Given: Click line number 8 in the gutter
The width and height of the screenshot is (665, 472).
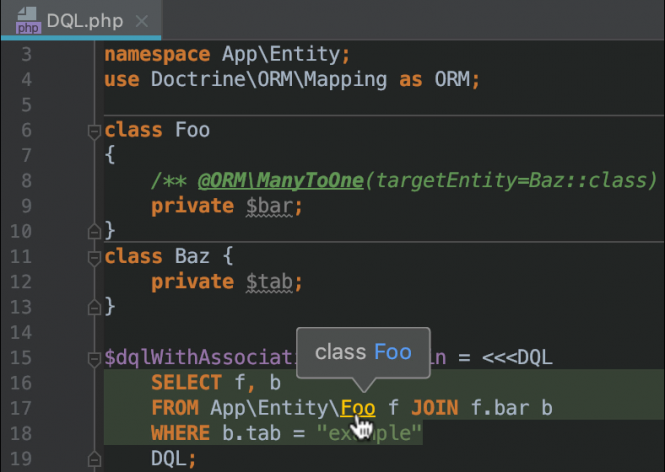Looking at the screenshot, I should coord(26,181).
